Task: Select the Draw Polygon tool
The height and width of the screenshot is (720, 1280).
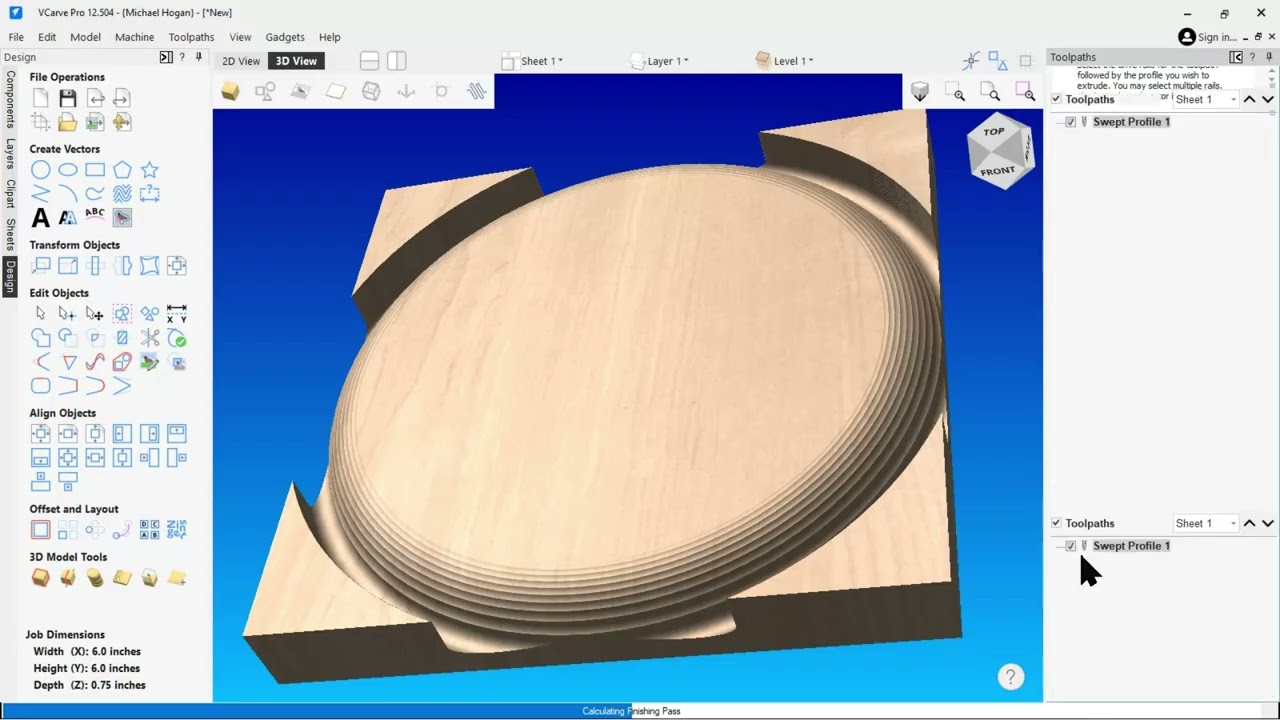Action: 122,170
